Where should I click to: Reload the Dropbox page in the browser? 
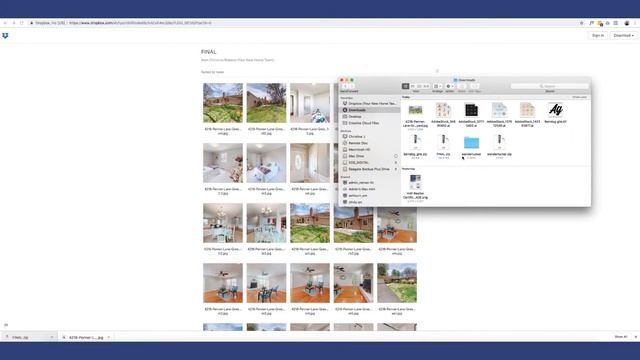22,23
